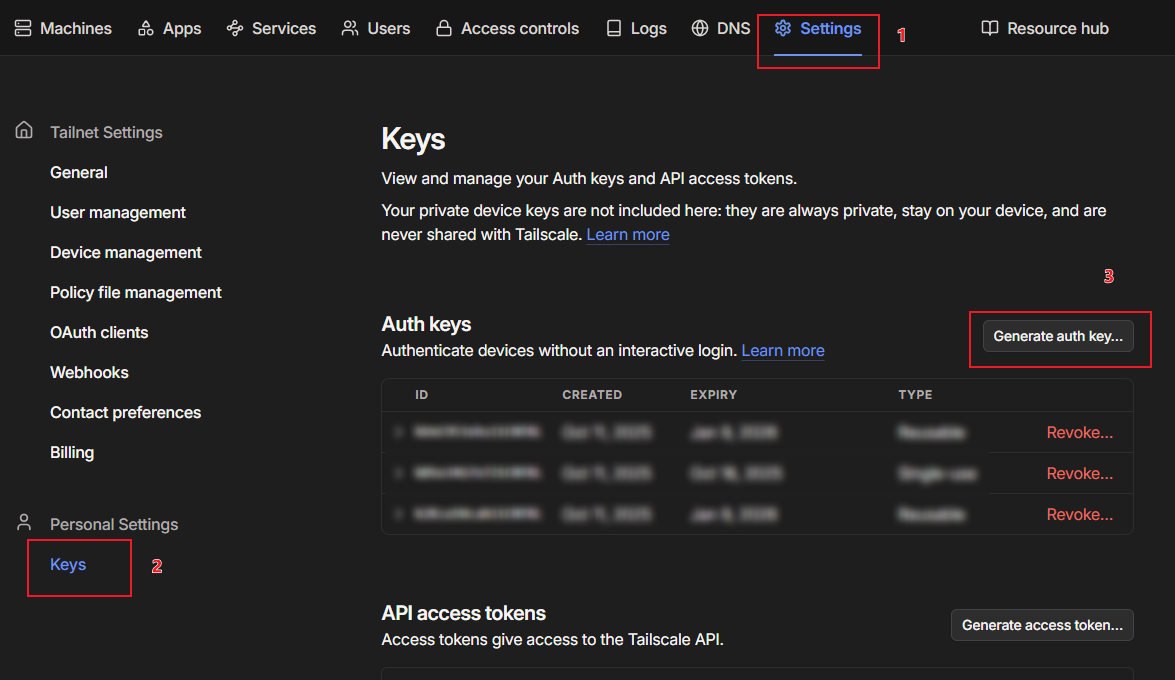Open General in Tailnet Settings sidebar
The image size is (1175, 680).
79,172
